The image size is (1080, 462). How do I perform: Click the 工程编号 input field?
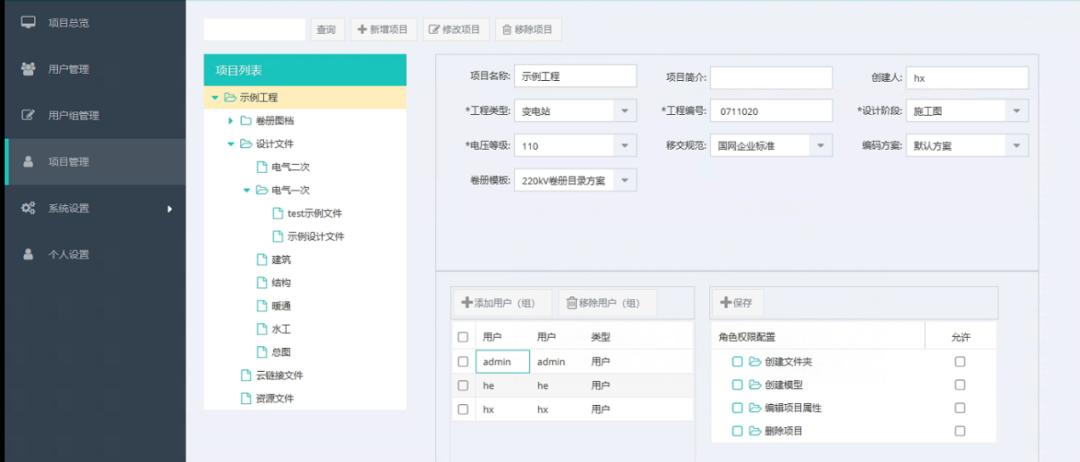[x=771, y=110]
